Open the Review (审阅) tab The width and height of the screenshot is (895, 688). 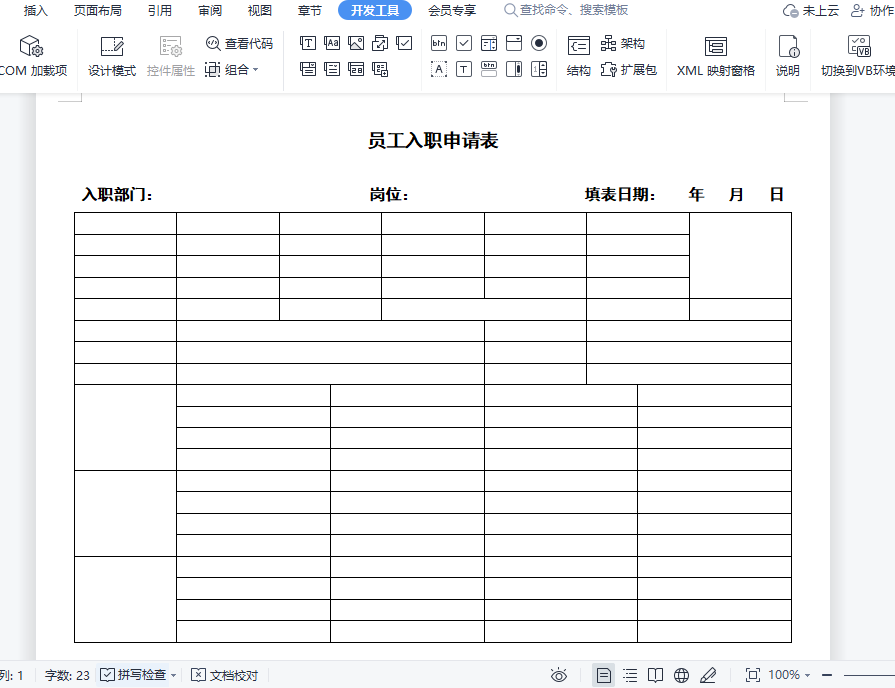210,10
